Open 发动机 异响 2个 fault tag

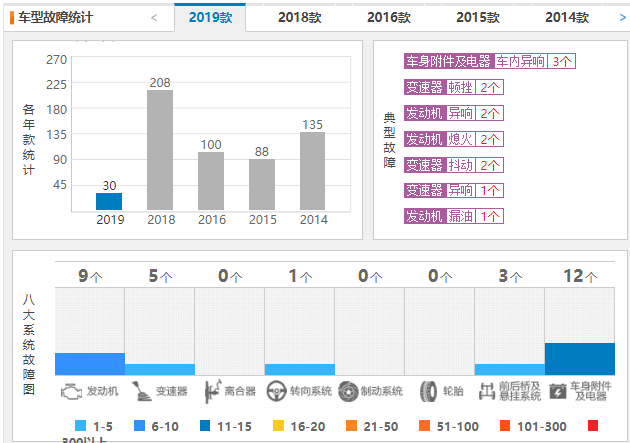click(454, 113)
